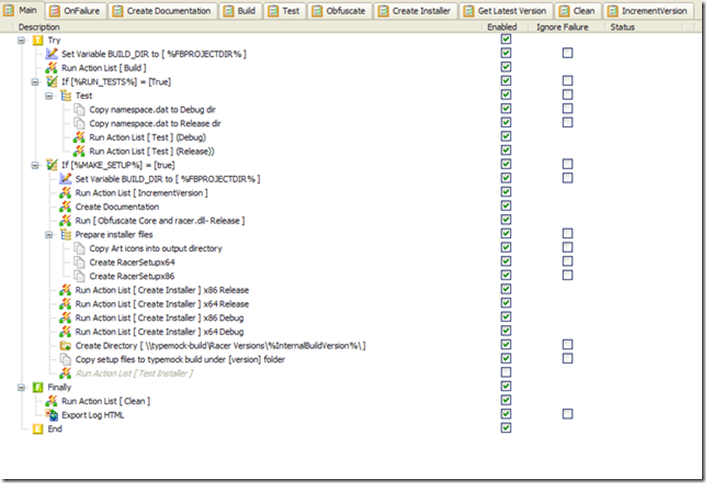Switch to the Clean tab
This screenshot has width=706, height=483.
coord(578,11)
